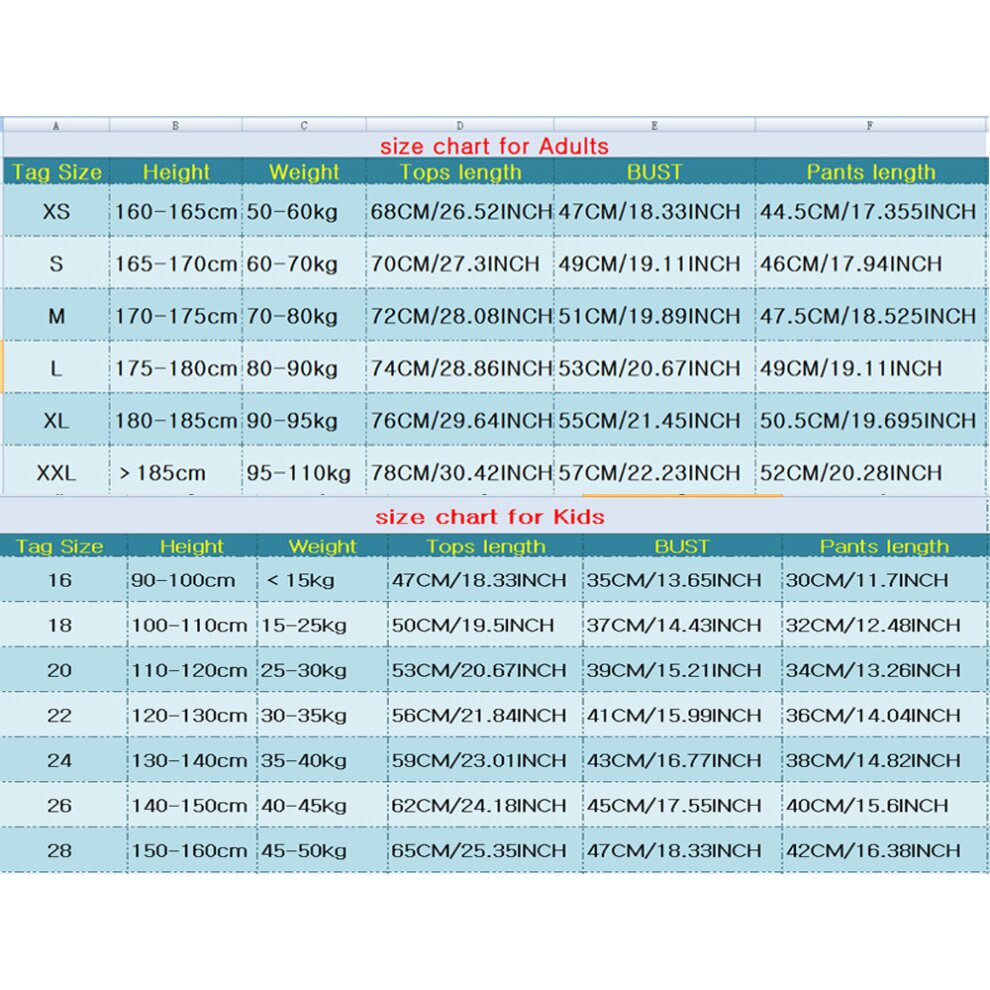990x990 pixels.
Task: Select the '72CM/28.08INCH' tops length cell
Action: [x=460, y=315]
